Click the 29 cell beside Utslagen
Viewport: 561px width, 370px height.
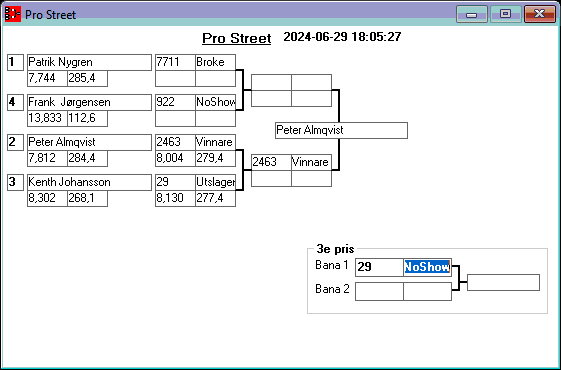(175, 182)
